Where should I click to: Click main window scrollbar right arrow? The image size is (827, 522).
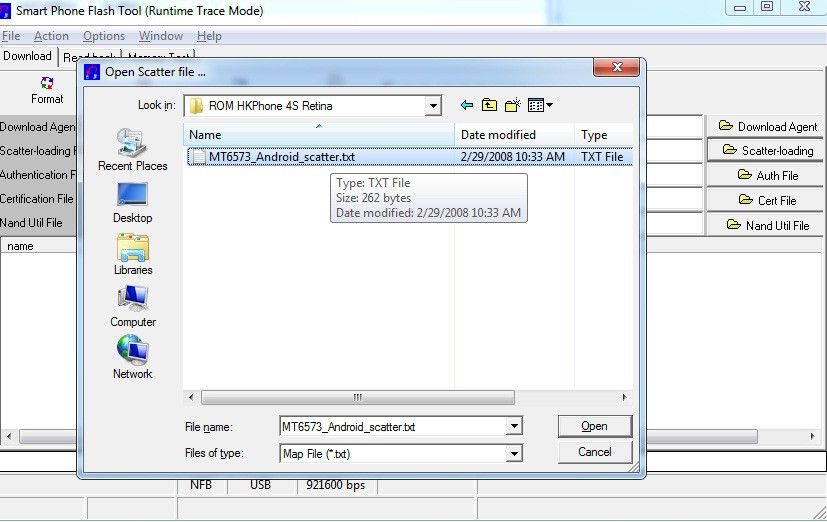(812, 437)
